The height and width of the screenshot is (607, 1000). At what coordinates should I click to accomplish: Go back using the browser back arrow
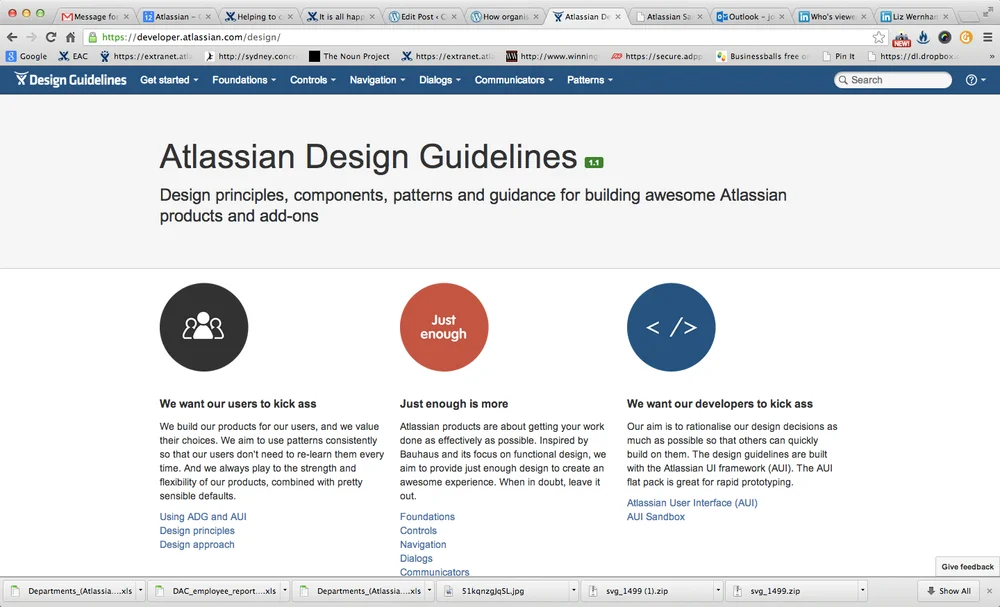tap(12, 38)
